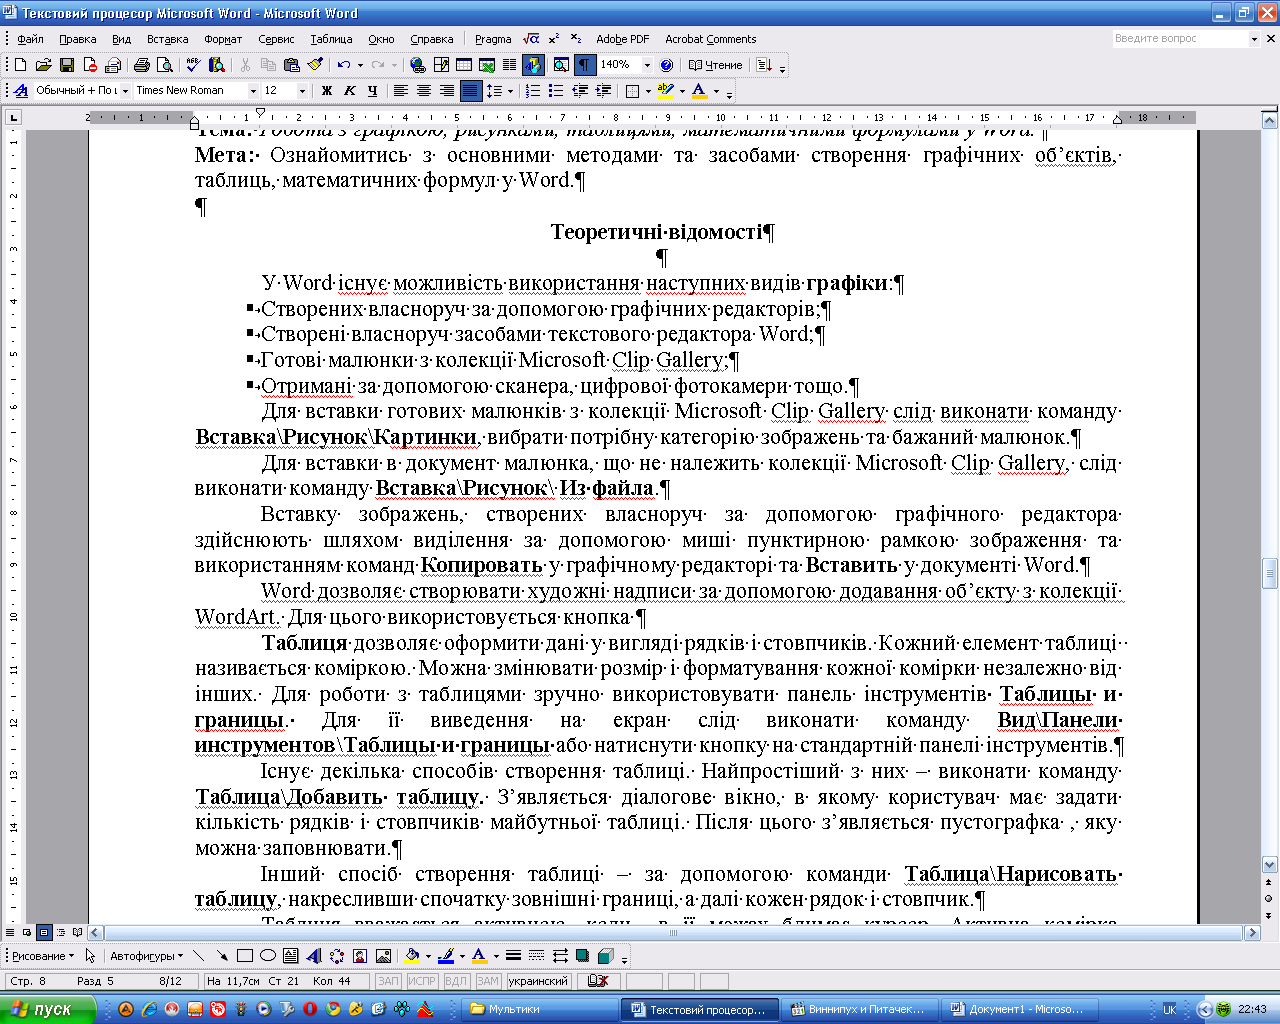Toggle the Document Map button
Viewport: 1280px width, 1024px height.
(561, 65)
